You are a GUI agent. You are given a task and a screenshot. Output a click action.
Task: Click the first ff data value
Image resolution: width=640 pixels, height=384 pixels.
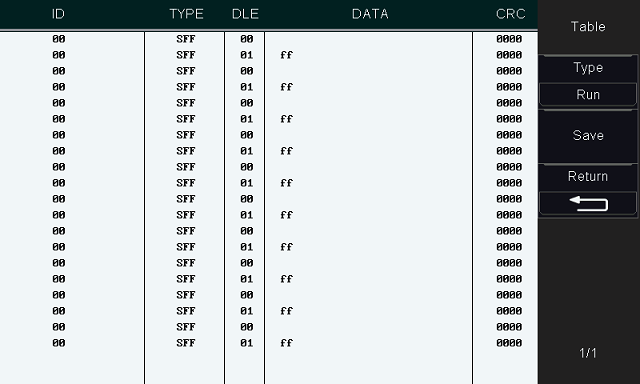[287, 55]
